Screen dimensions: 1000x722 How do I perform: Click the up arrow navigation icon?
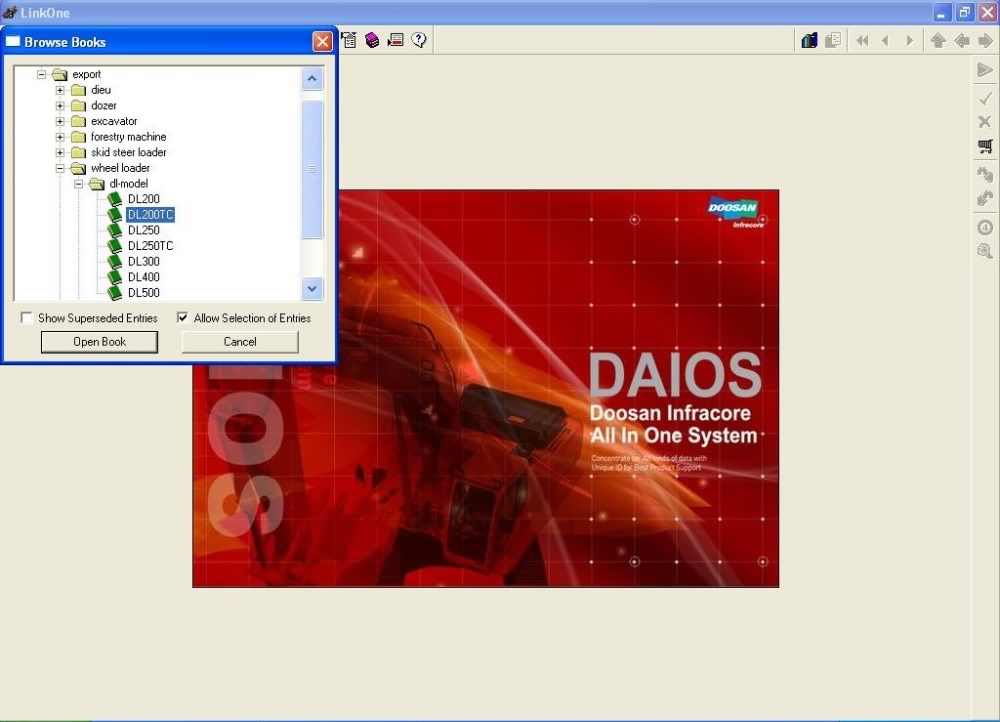(x=938, y=41)
